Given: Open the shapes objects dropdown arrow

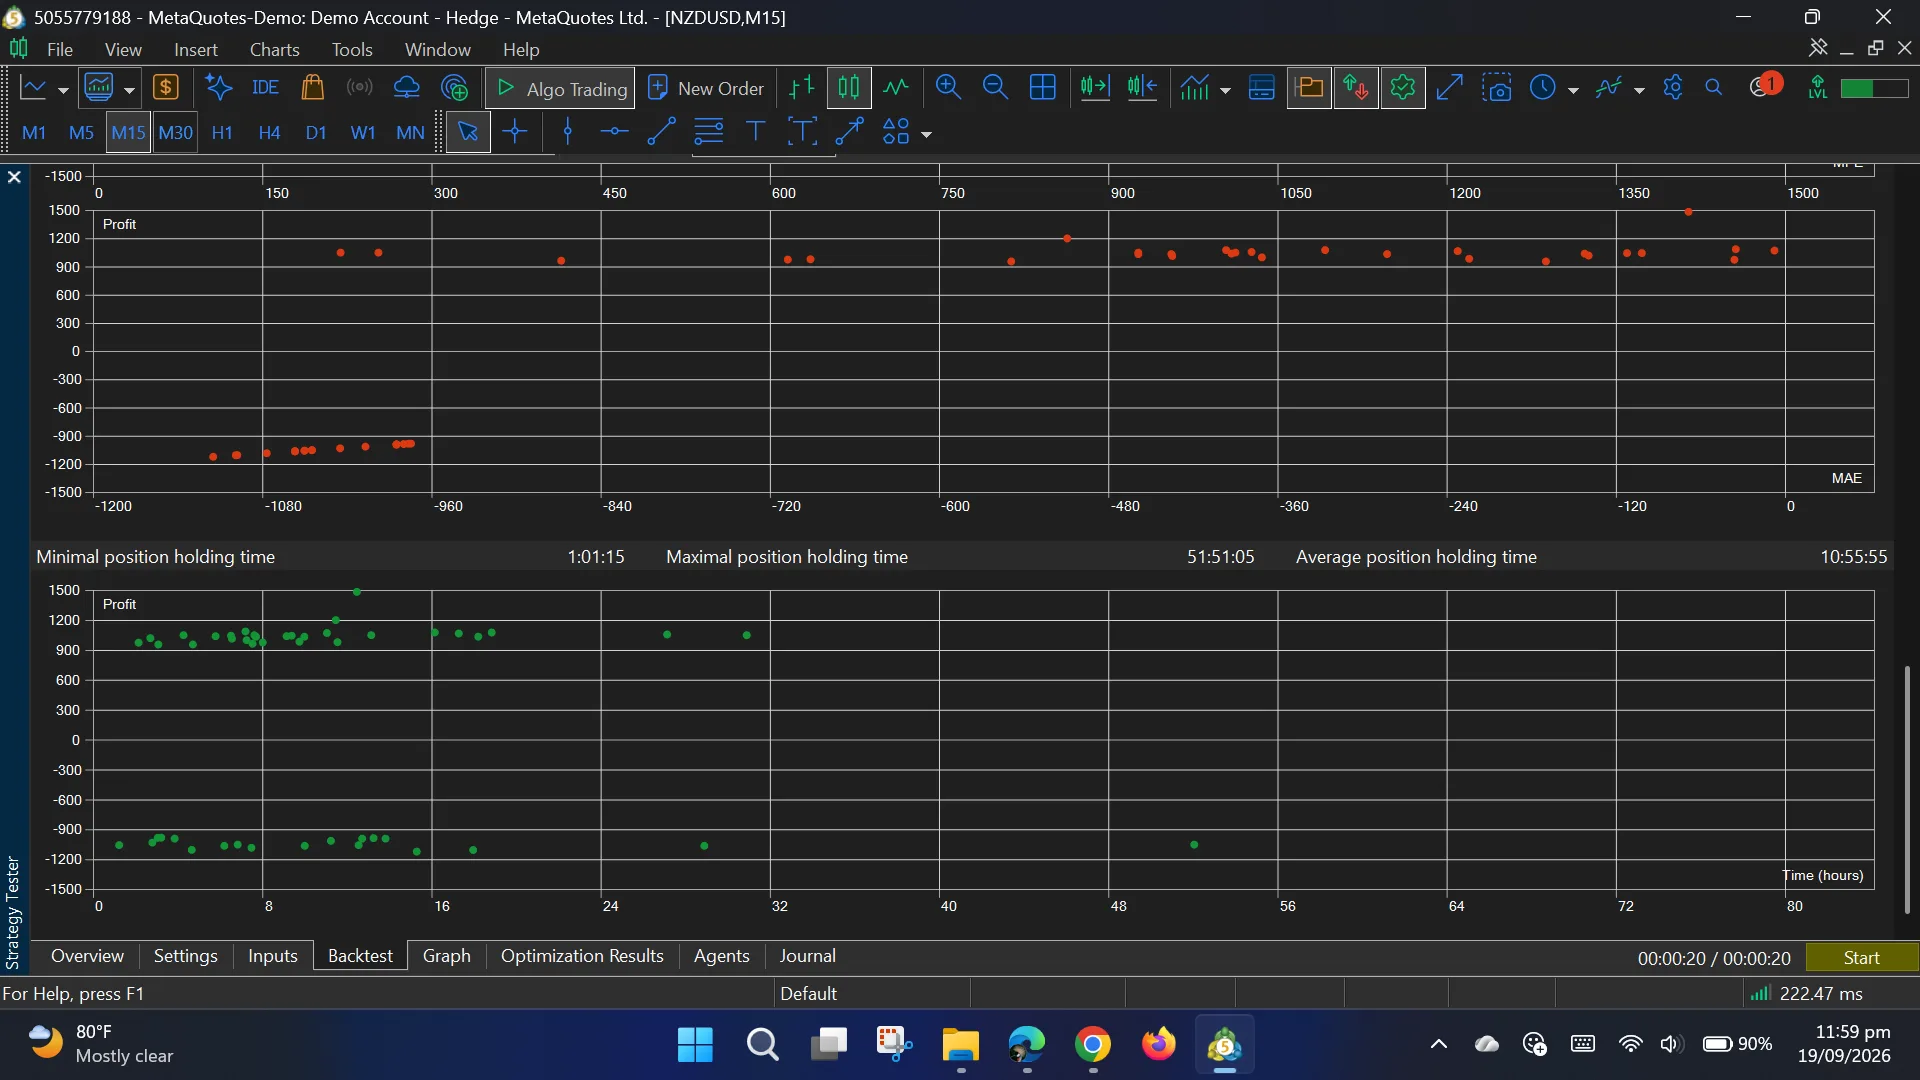Looking at the screenshot, I should [927, 134].
